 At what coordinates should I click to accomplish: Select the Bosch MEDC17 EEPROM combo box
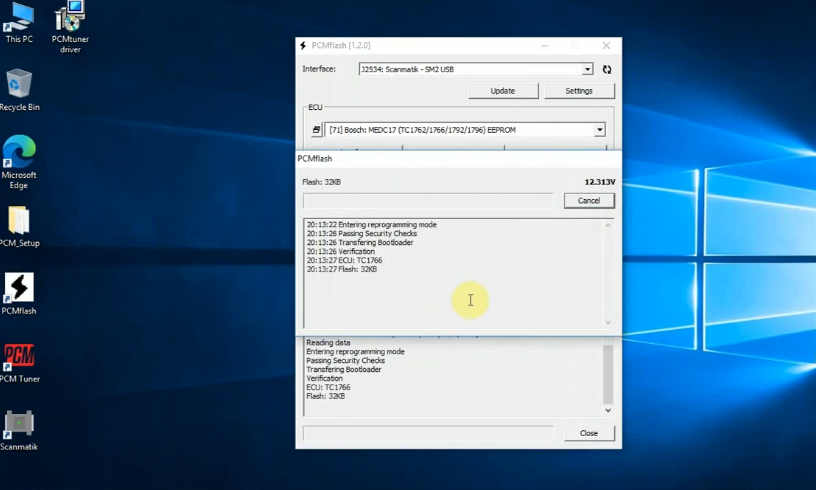click(465, 130)
